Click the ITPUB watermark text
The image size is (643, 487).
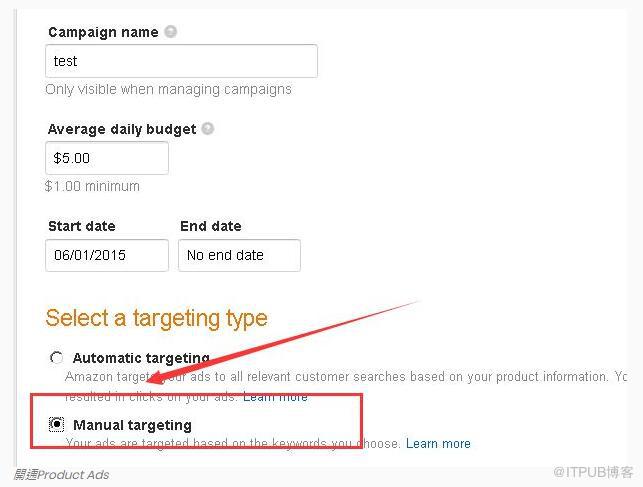tap(593, 472)
